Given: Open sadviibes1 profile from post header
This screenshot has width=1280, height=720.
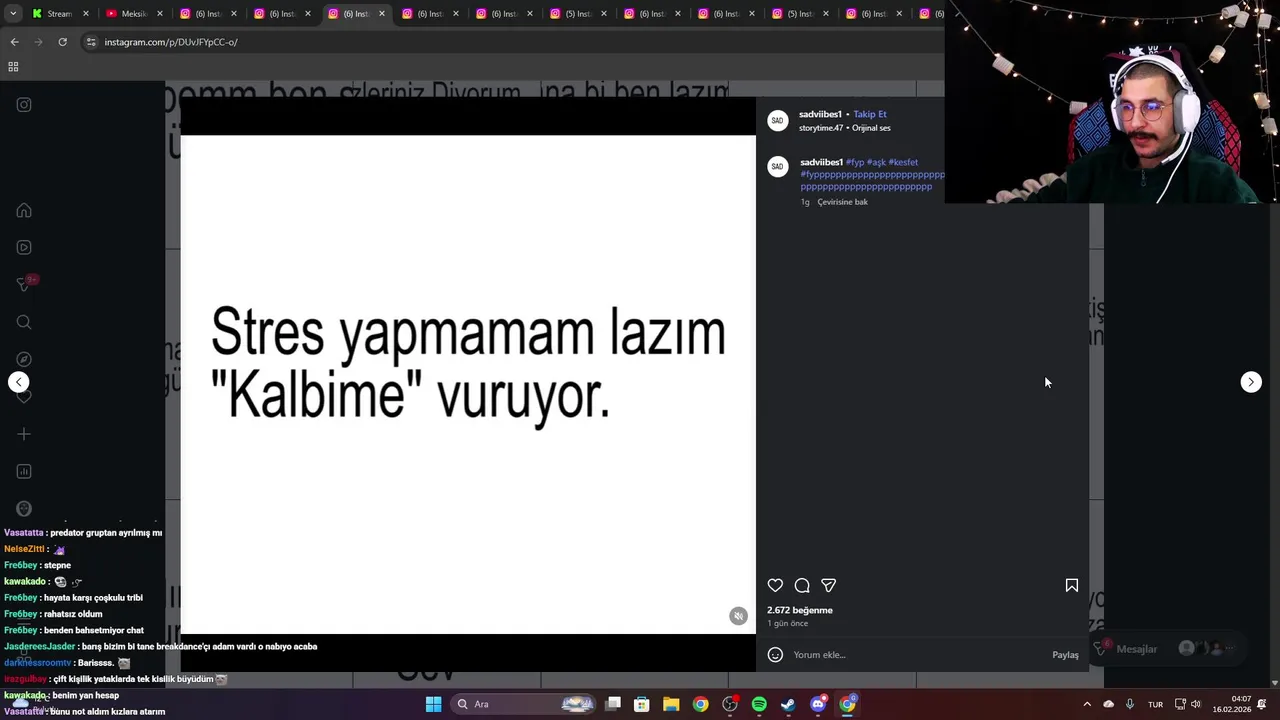Looking at the screenshot, I should pos(820,114).
